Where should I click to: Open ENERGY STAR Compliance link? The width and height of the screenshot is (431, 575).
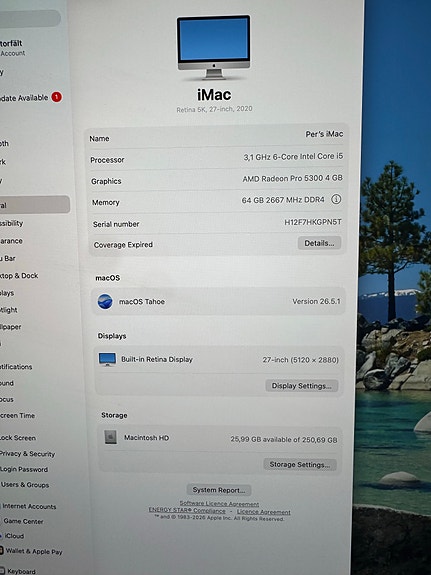click(x=187, y=510)
